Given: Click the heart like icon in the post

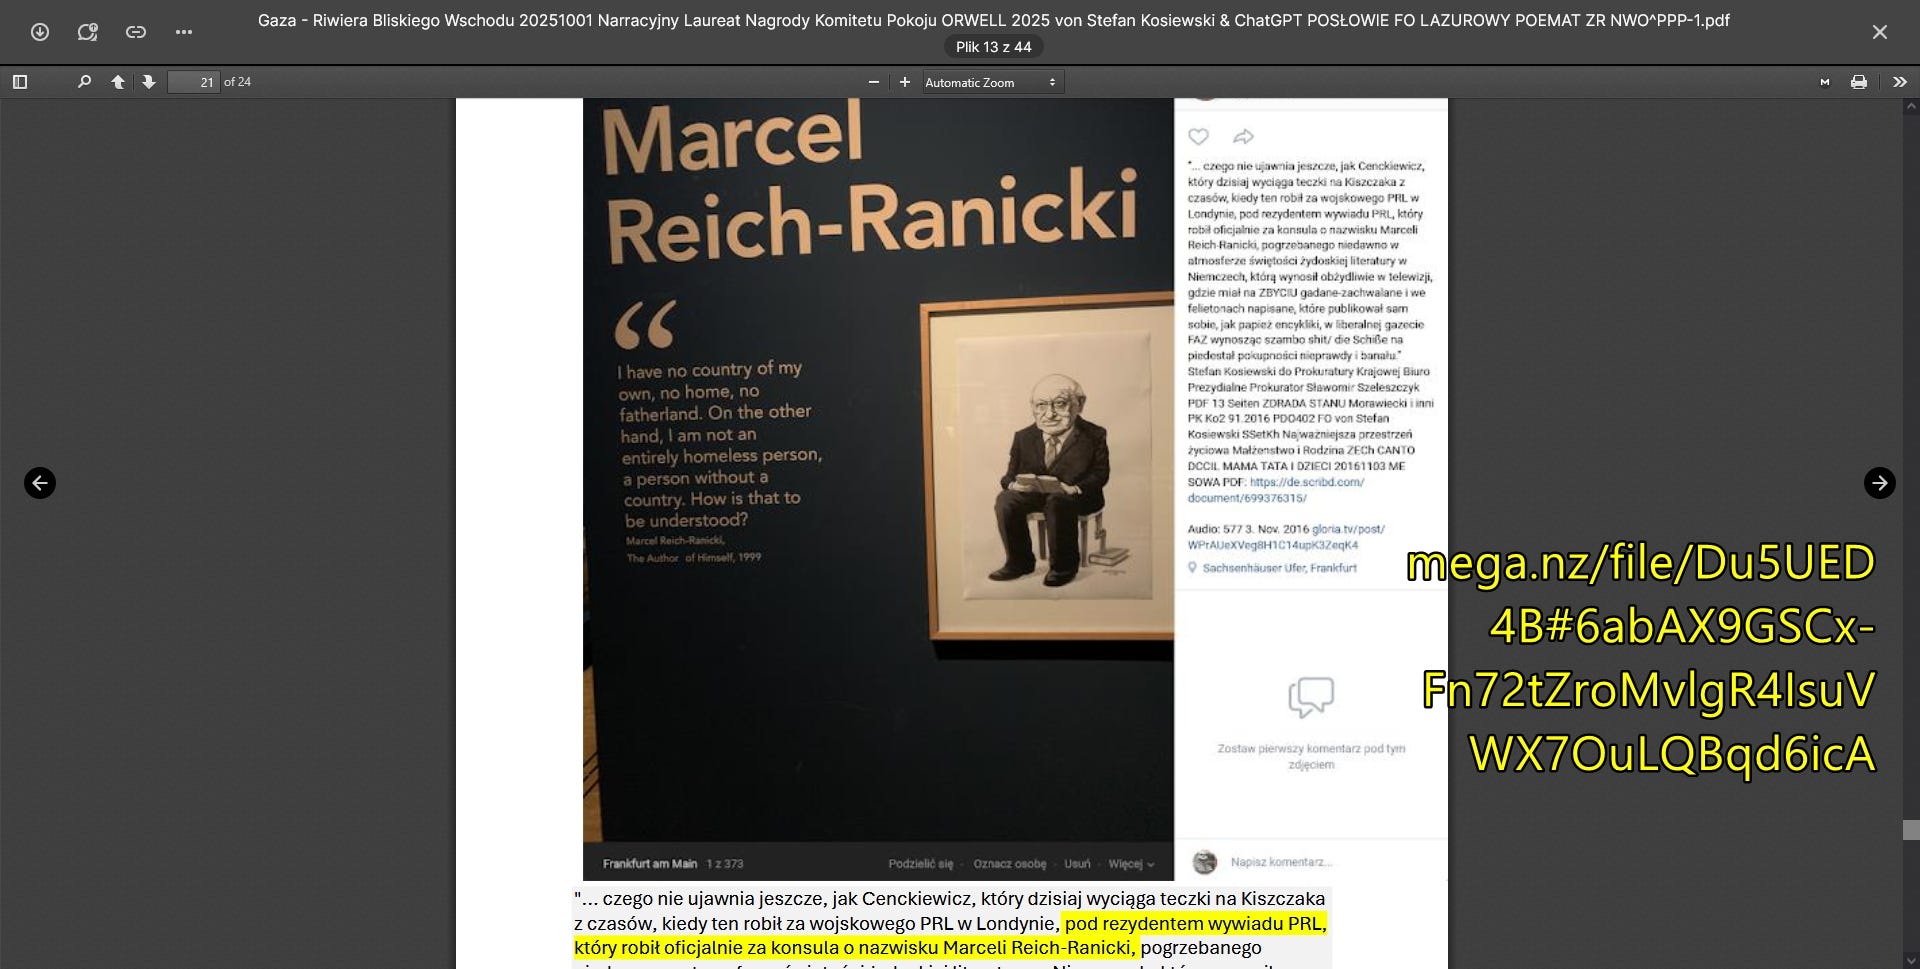Looking at the screenshot, I should pos(1199,137).
